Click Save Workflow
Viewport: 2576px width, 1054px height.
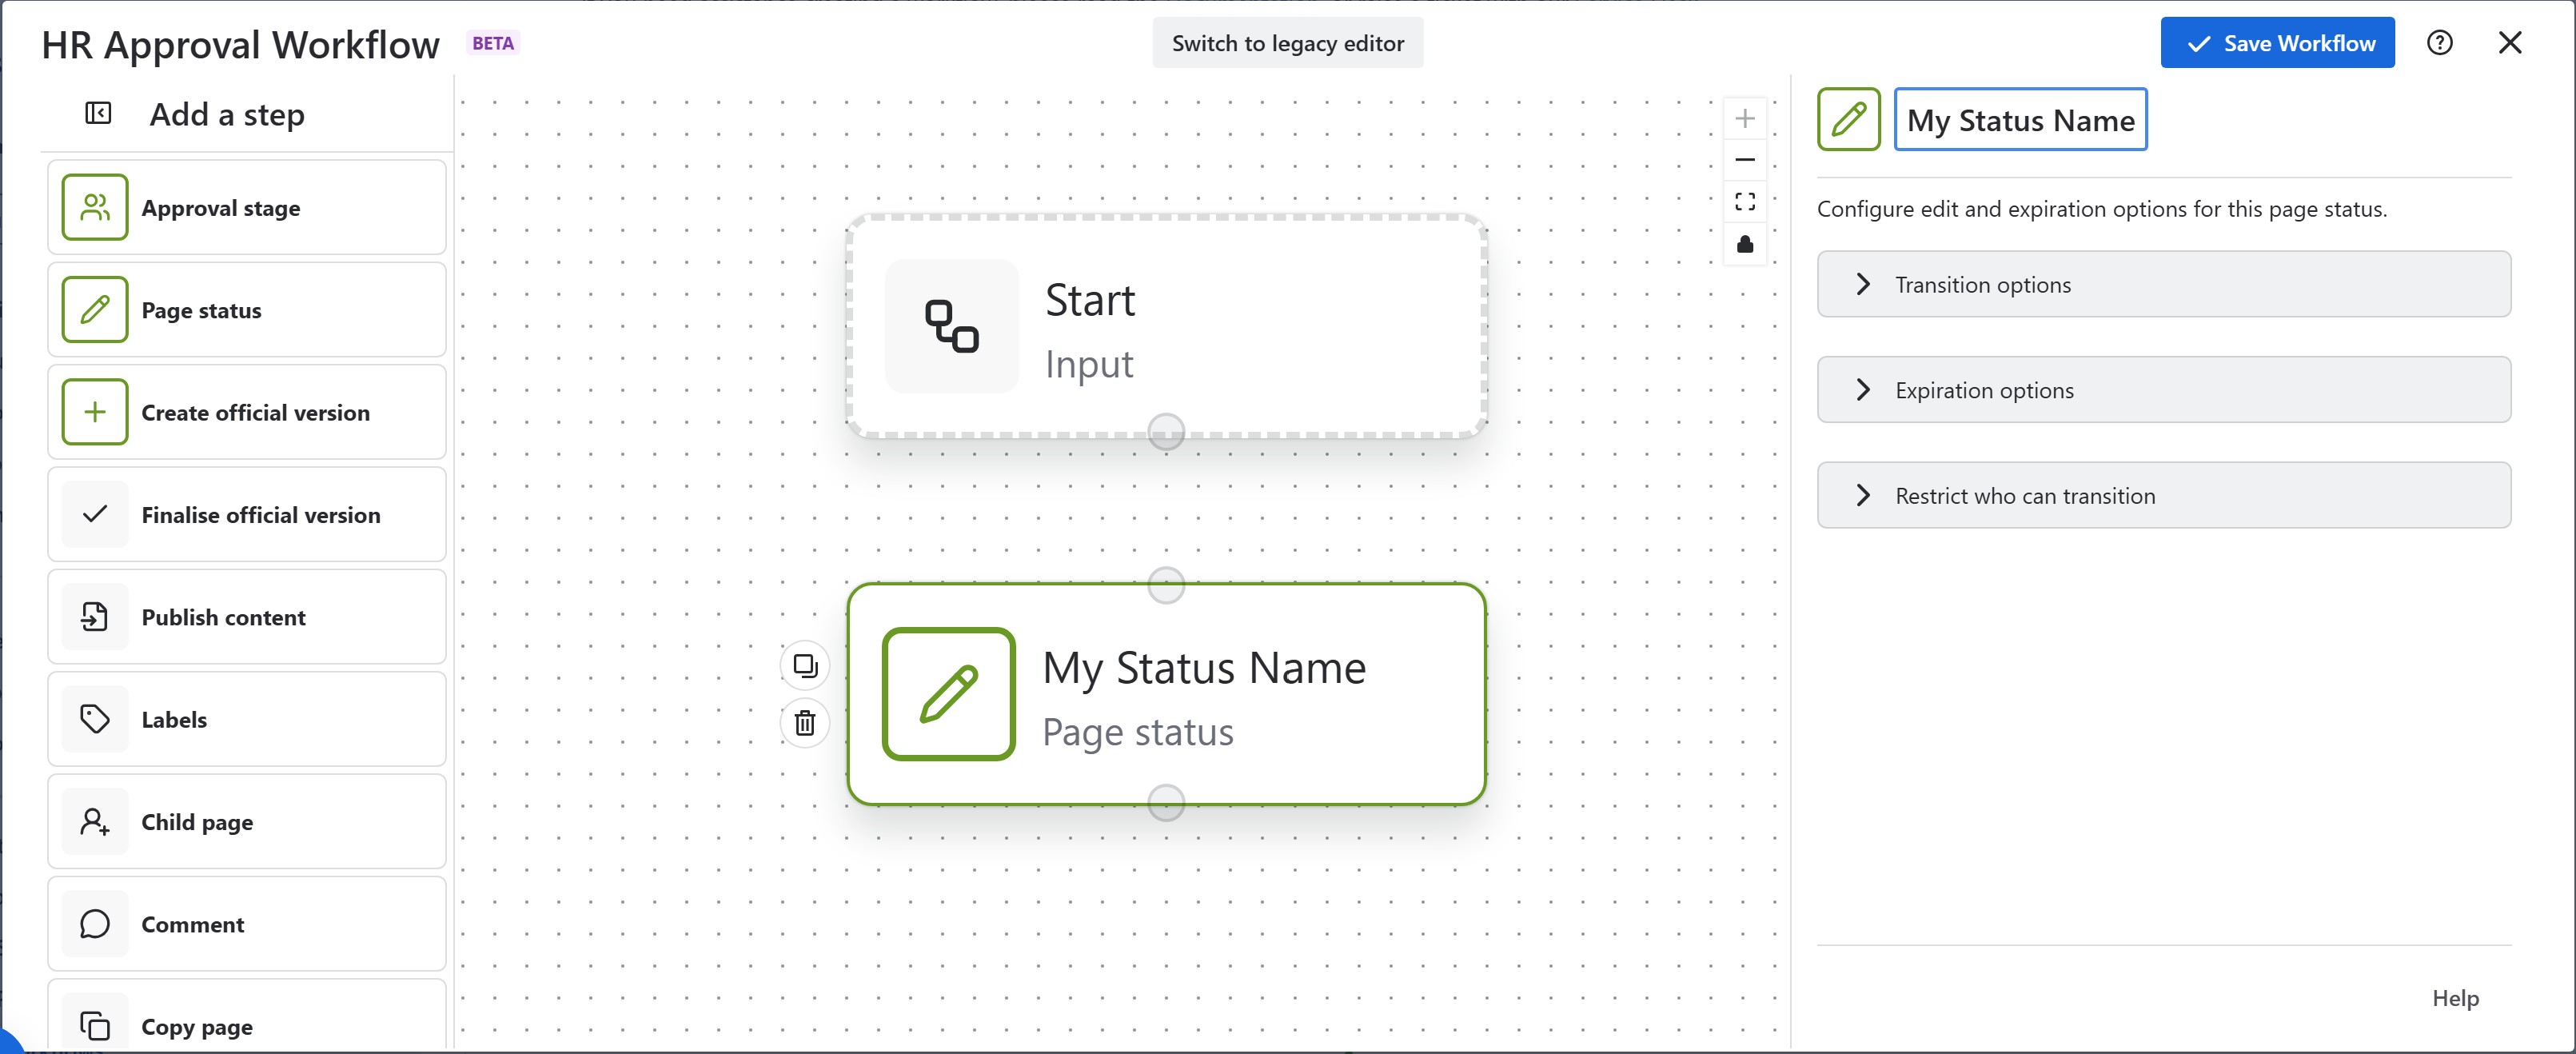tap(2277, 42)
